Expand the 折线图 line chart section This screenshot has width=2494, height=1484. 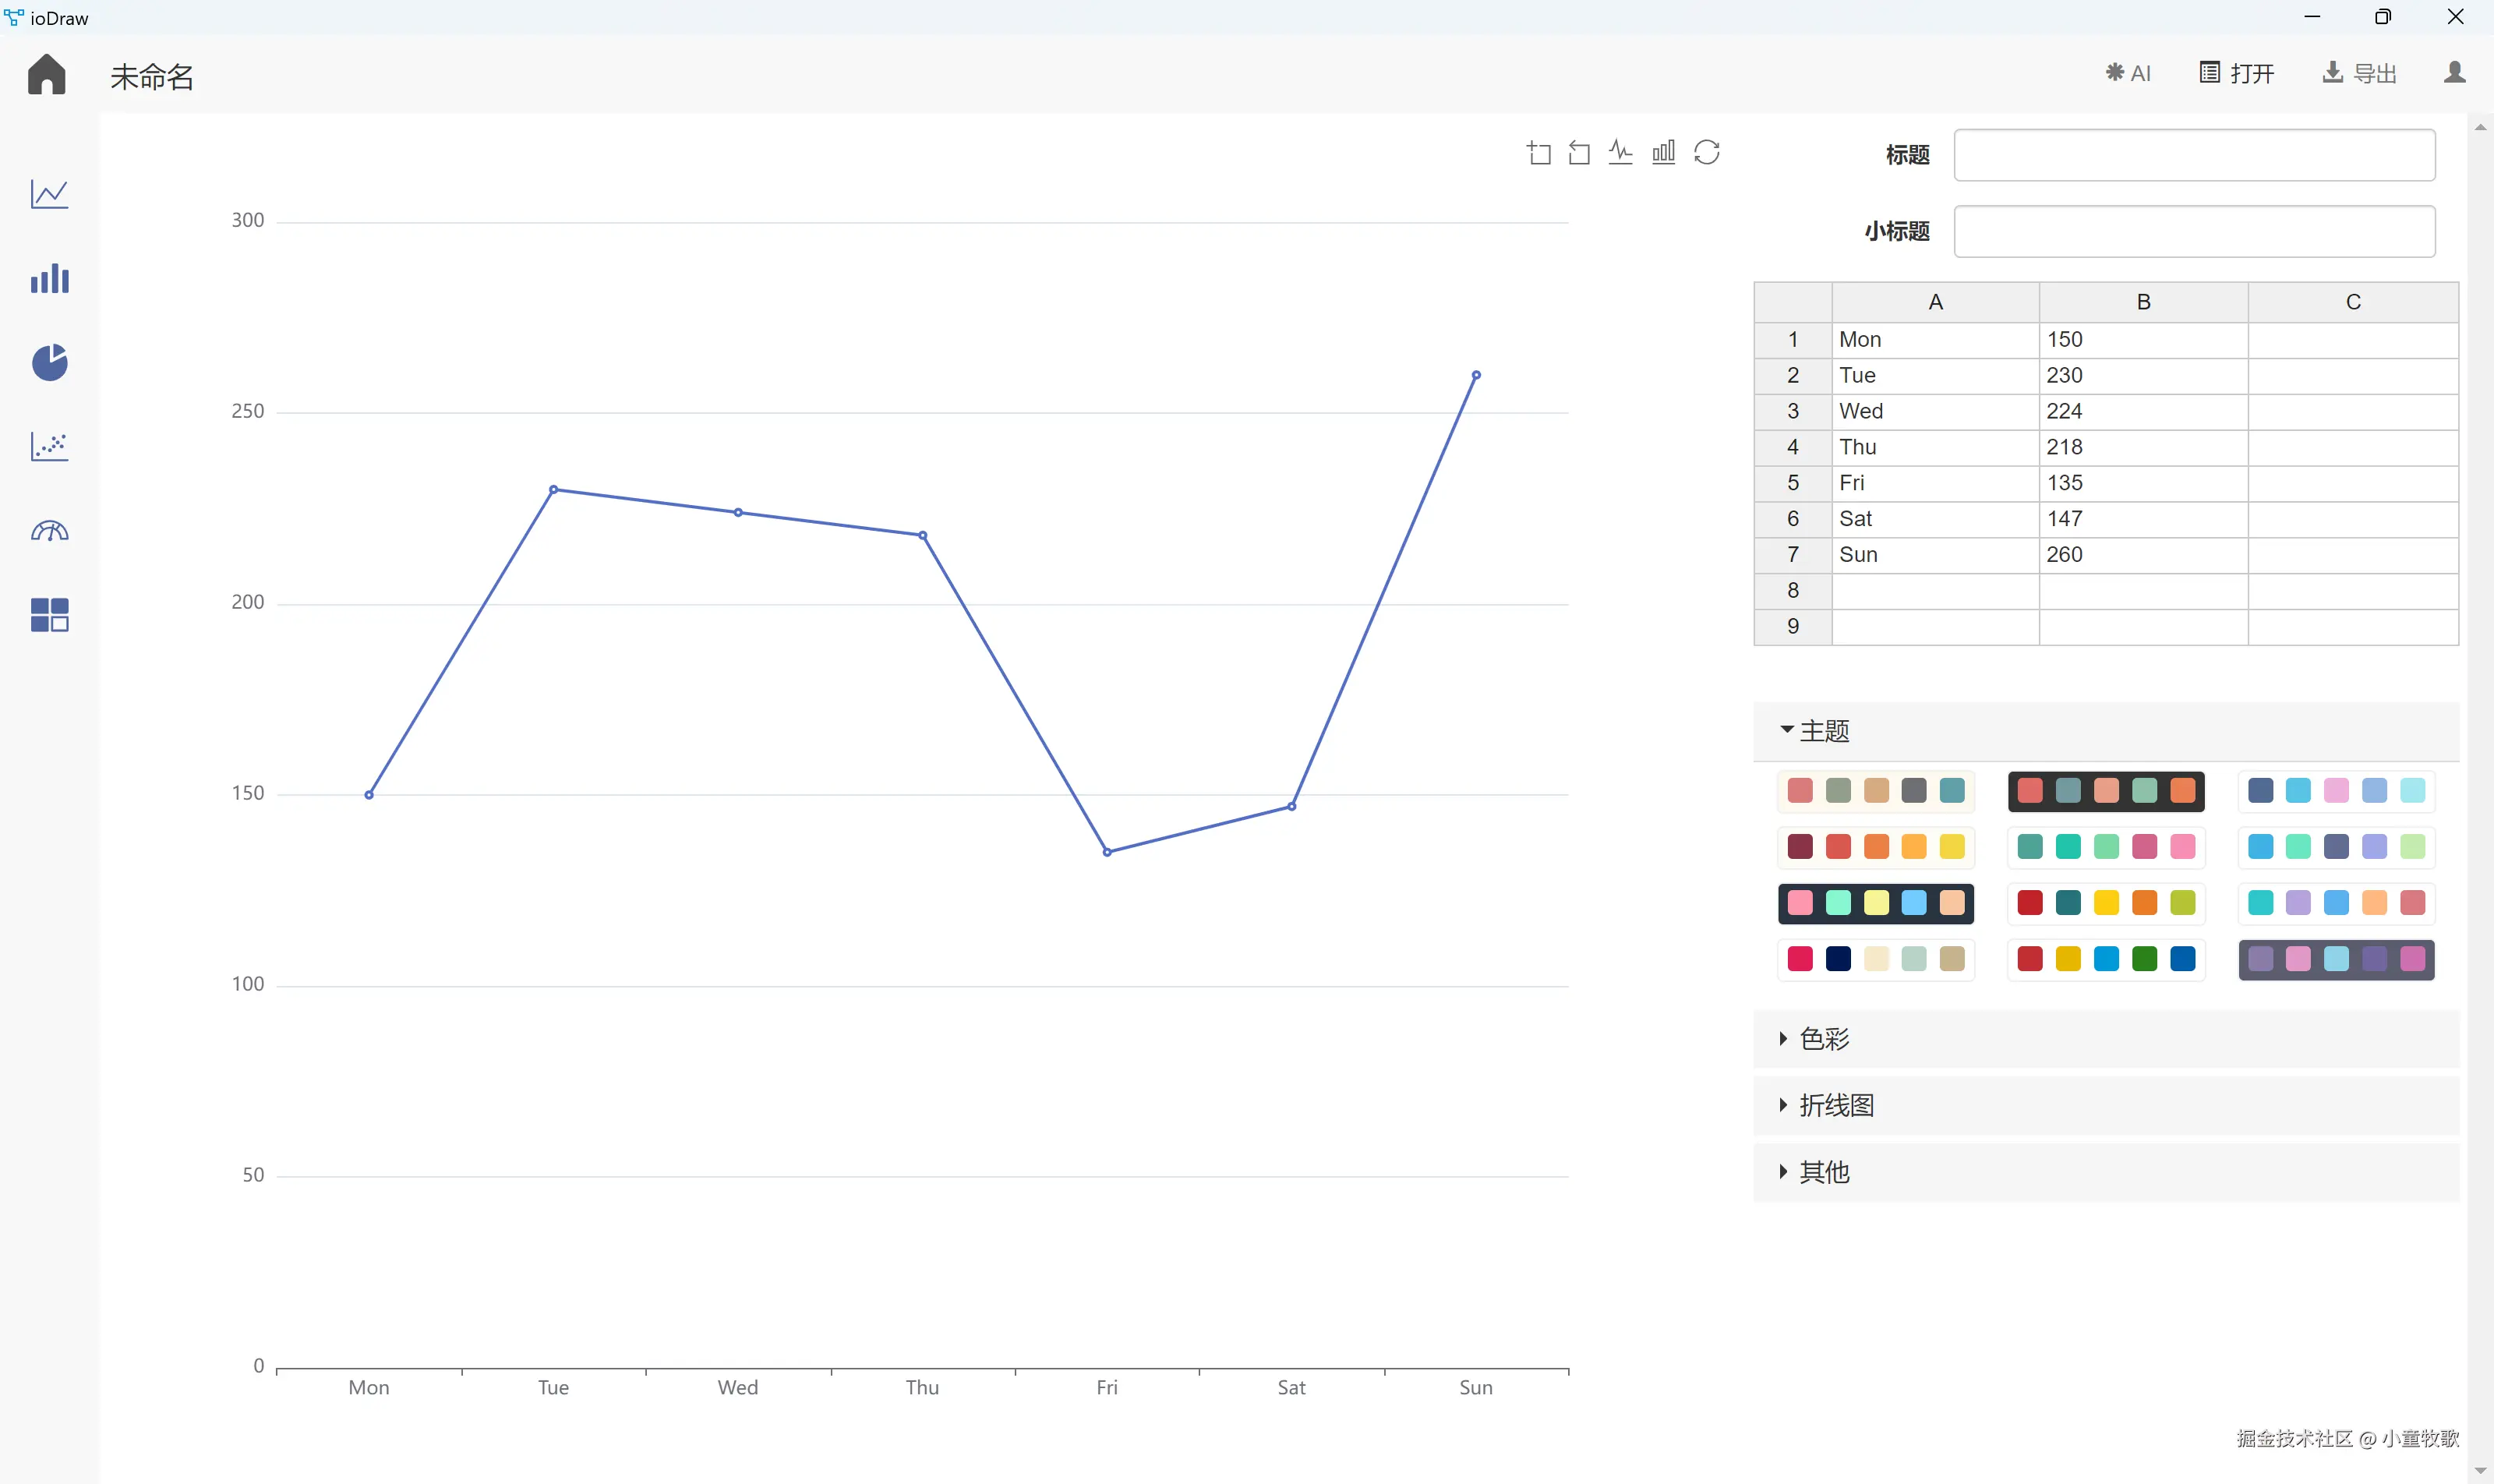(1835, 1105)
